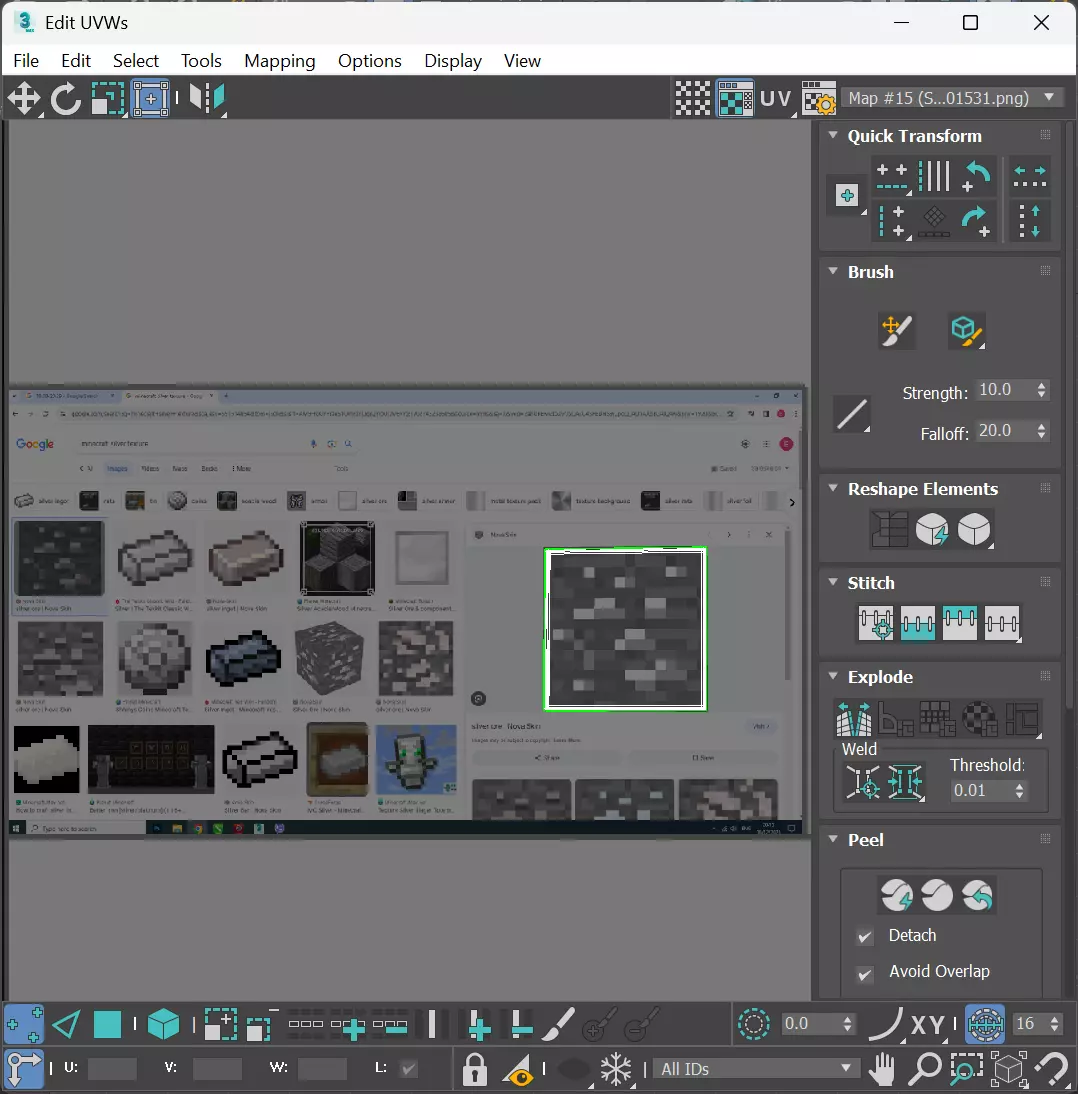The width and height of the screenshot is (1078, 1094).
Task: Toggle Lock selected subobjects icon
Action: point(474,1068)
